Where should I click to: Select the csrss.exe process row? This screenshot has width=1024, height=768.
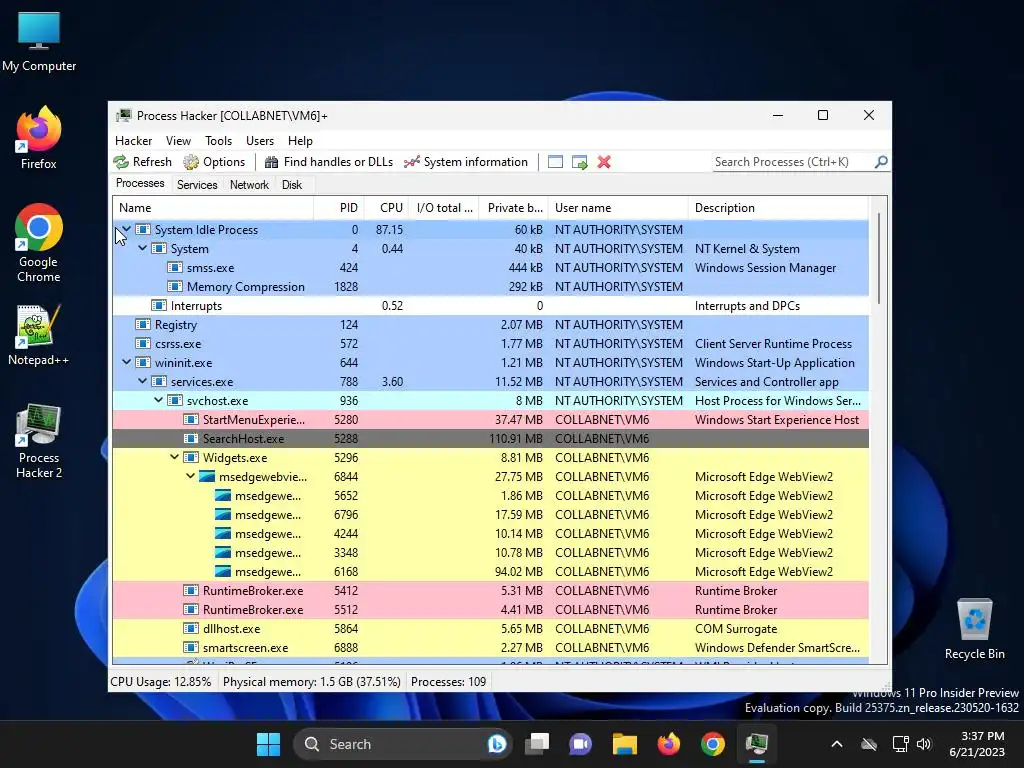tap(490, 343)
